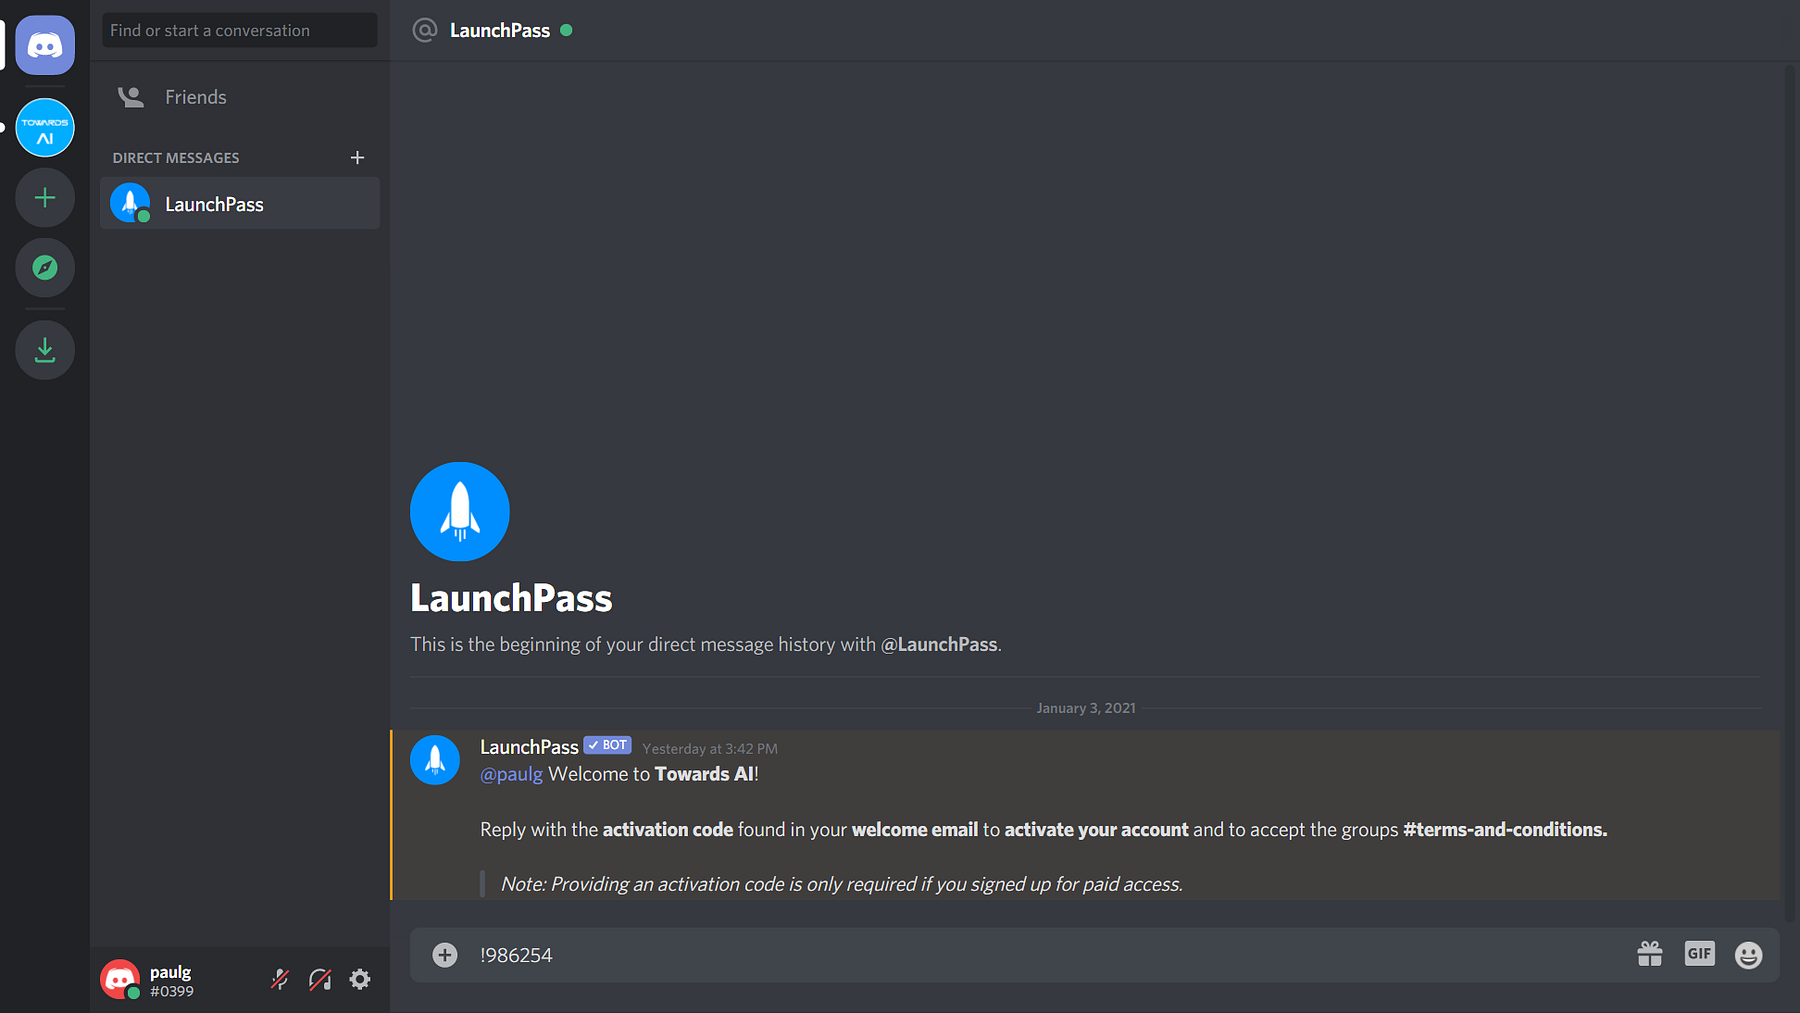The image size is (1800, 1013).
Task: Toggle headphone deafen
Action: pyautogui.click(x=320, y=979)
